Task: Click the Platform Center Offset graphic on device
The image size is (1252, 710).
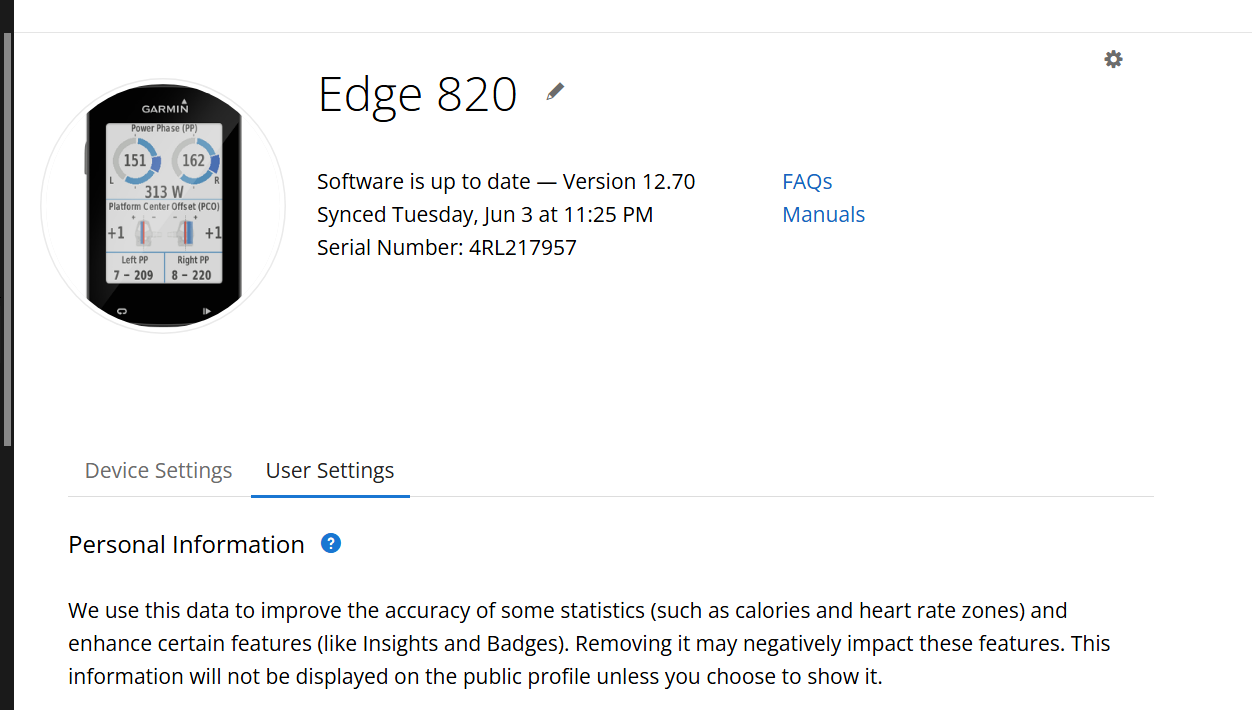Action: (163, 232)
